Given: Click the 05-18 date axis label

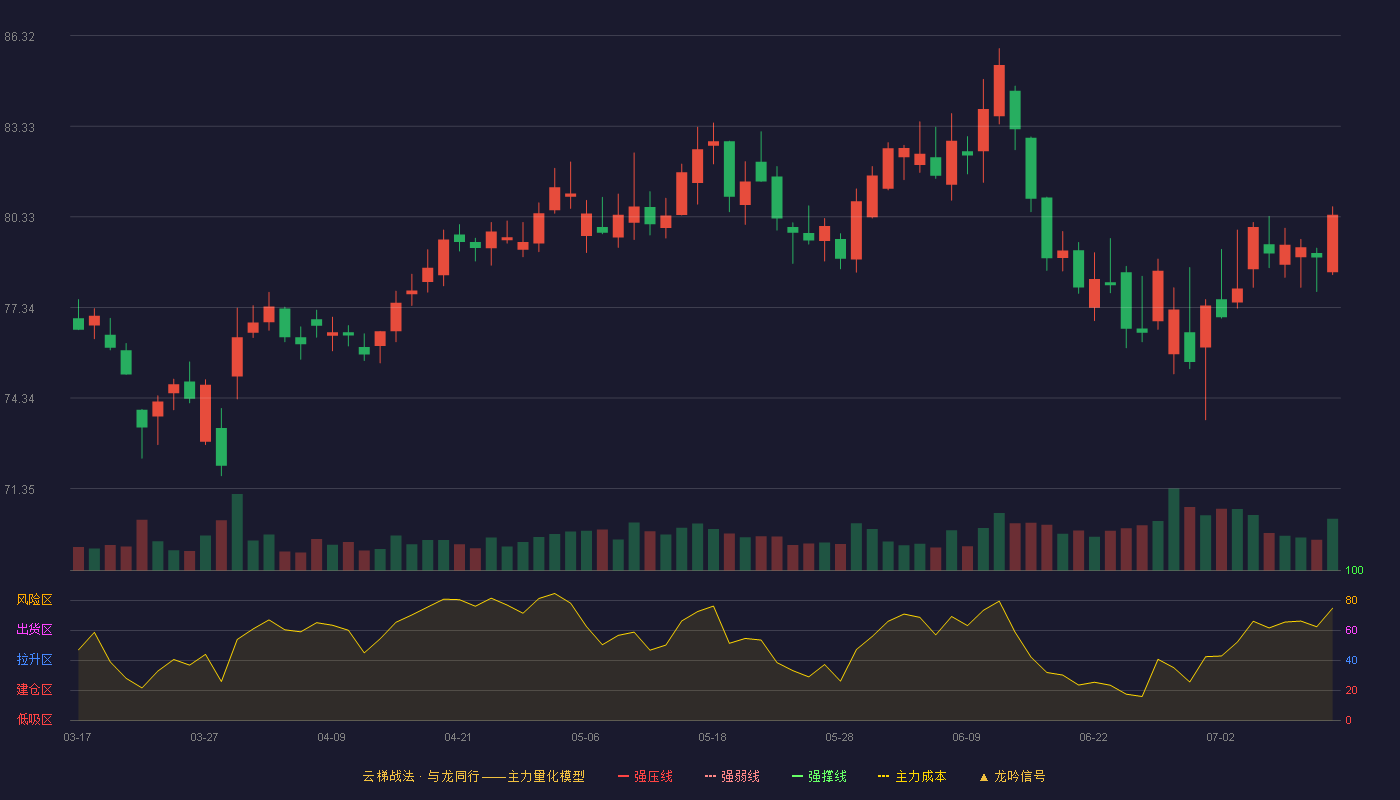Looking at the screenshot, I should point(712,737).
